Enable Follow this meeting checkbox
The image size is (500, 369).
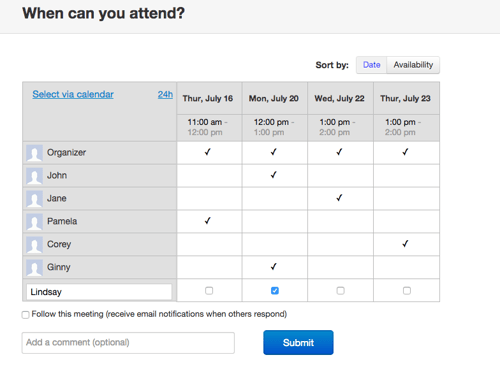(25, 315)
